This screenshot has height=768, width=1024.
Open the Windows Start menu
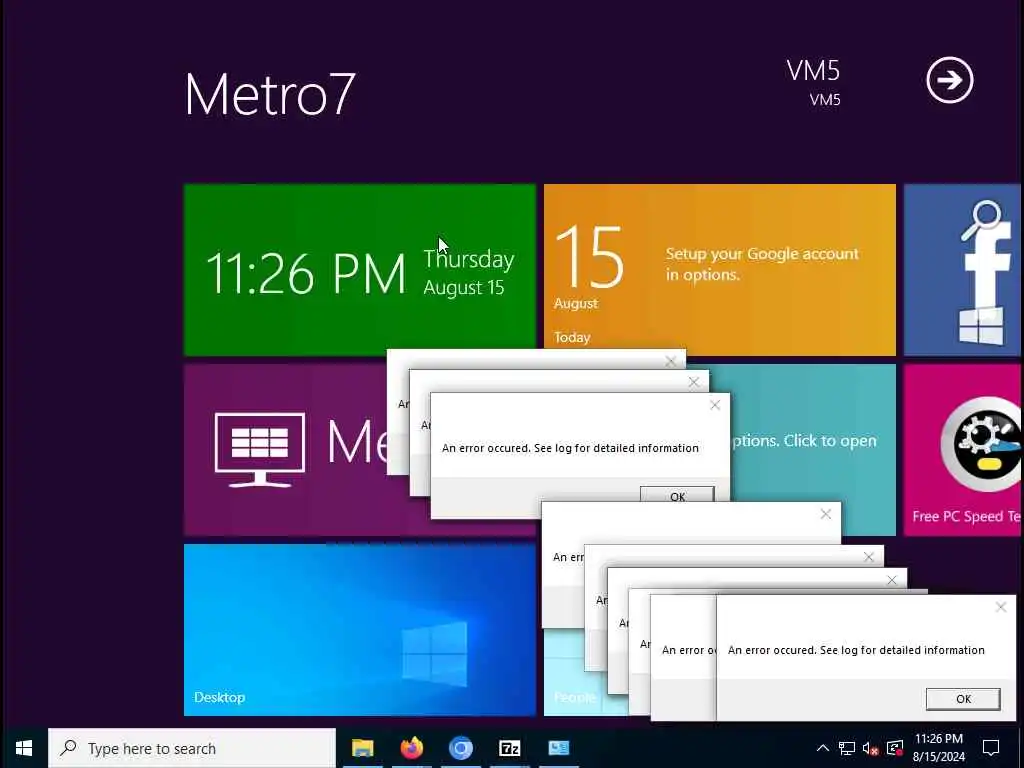[24, 748]
